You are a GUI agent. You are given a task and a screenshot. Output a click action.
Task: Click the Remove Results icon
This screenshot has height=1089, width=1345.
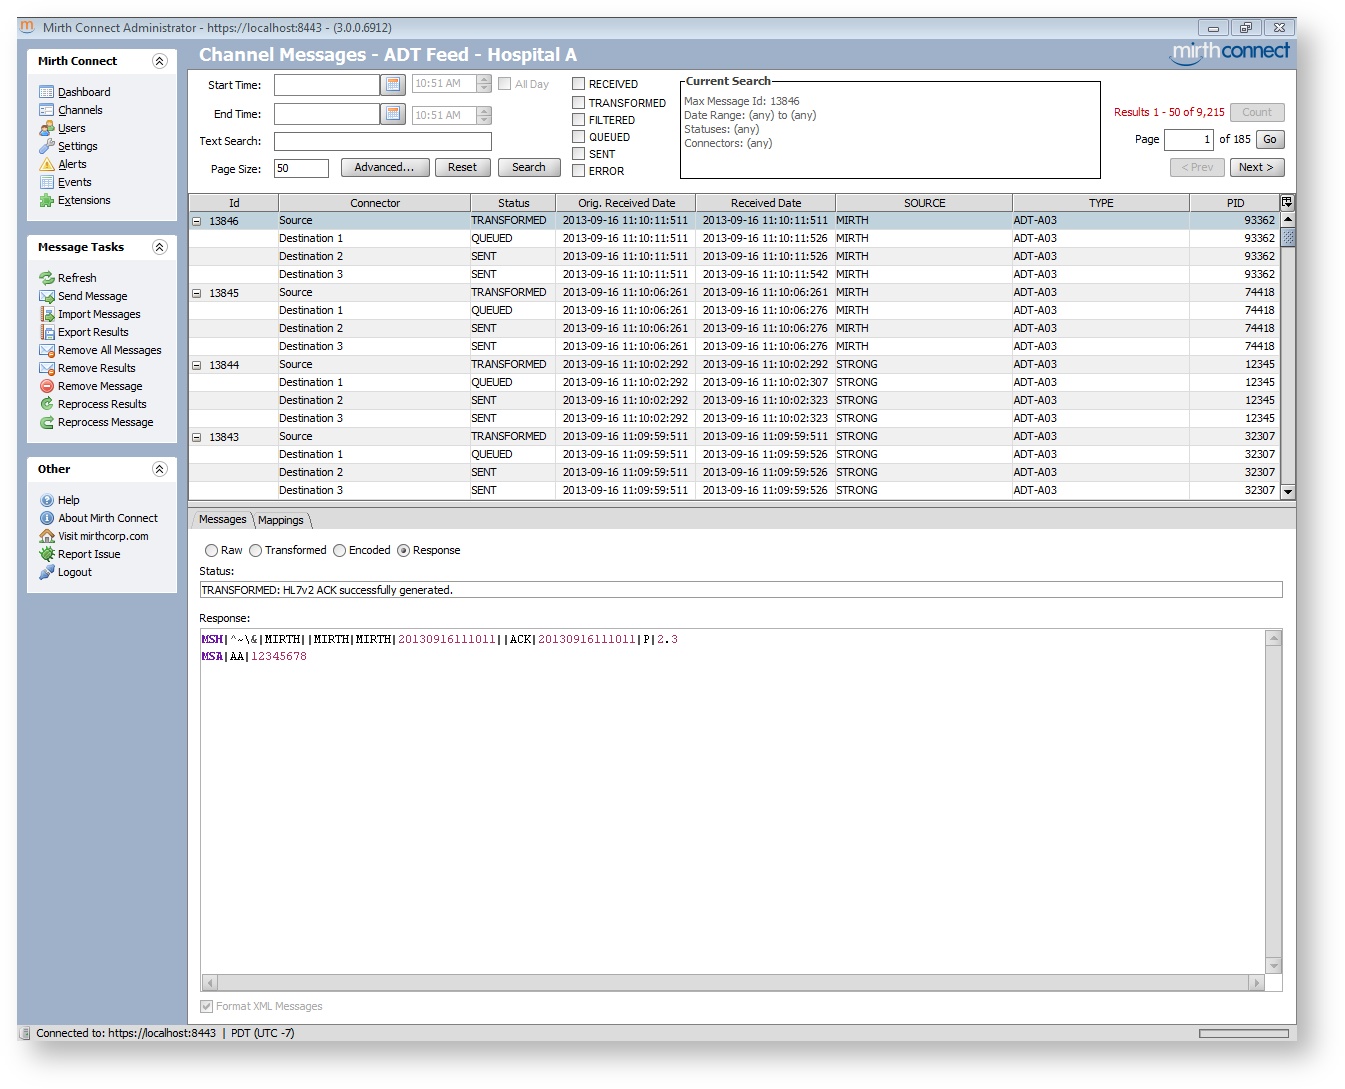point(46,368)
